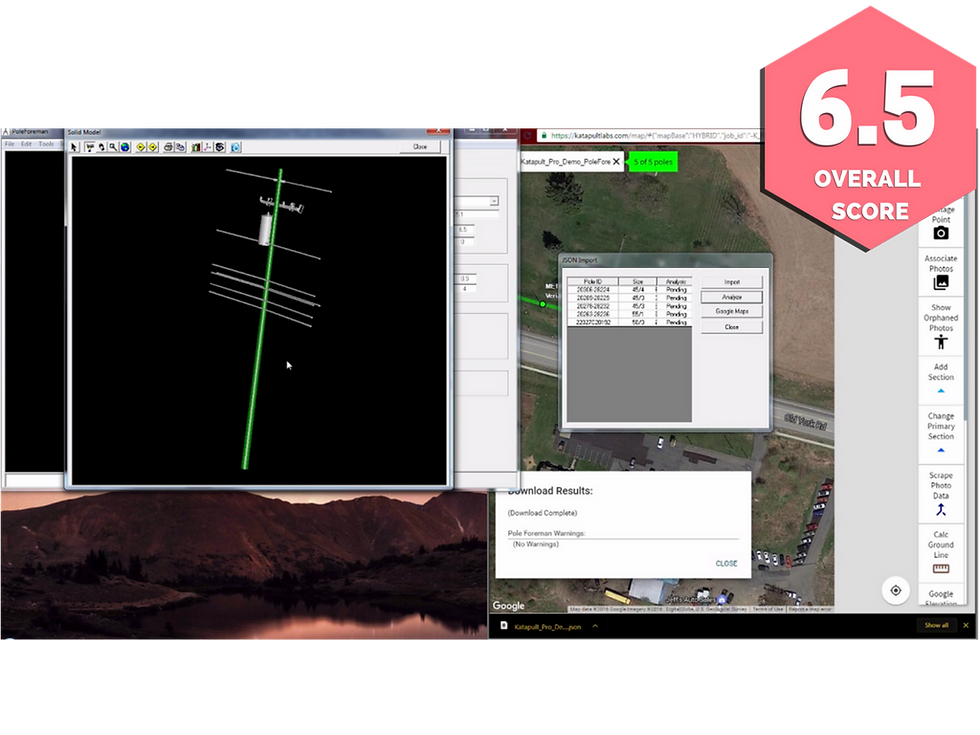Close the browser downloads bar
Screen dimensions: 980x735
[x=966, y=625]
